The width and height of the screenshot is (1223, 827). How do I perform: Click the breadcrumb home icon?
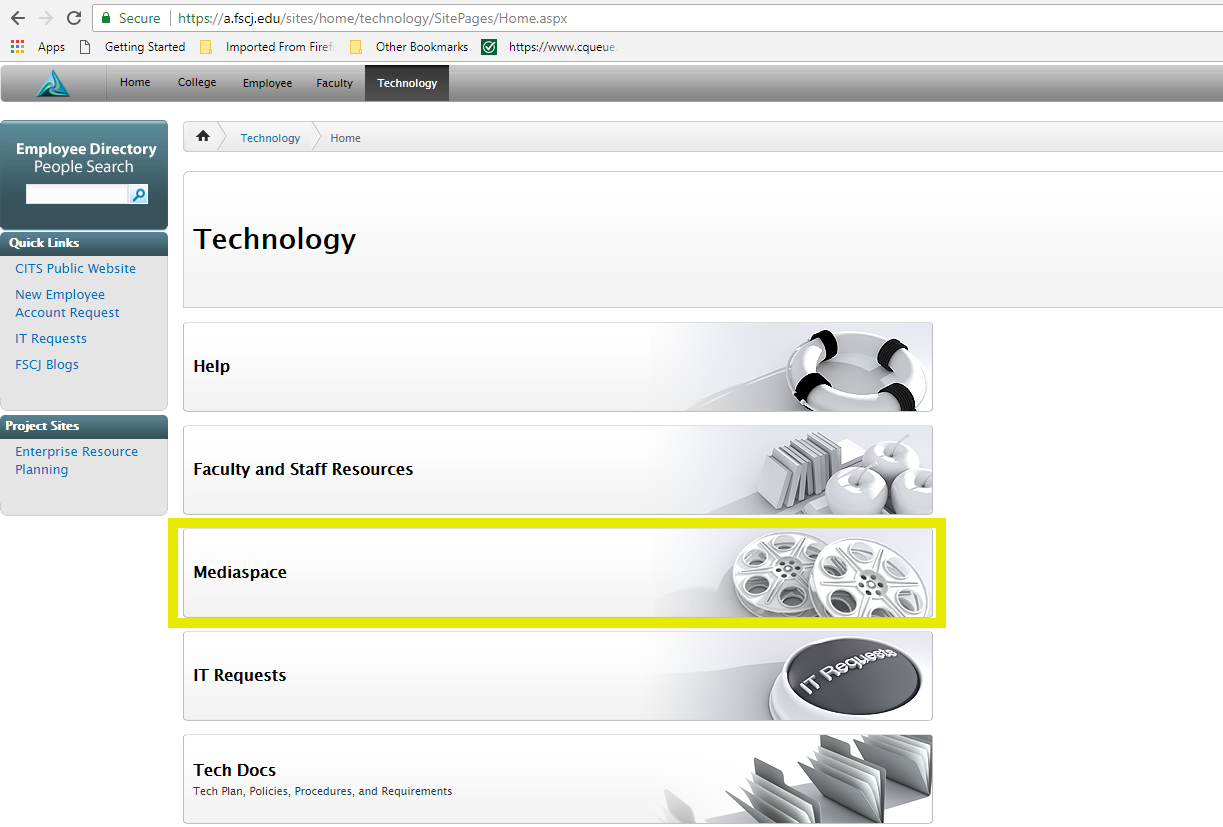point(203,137)
